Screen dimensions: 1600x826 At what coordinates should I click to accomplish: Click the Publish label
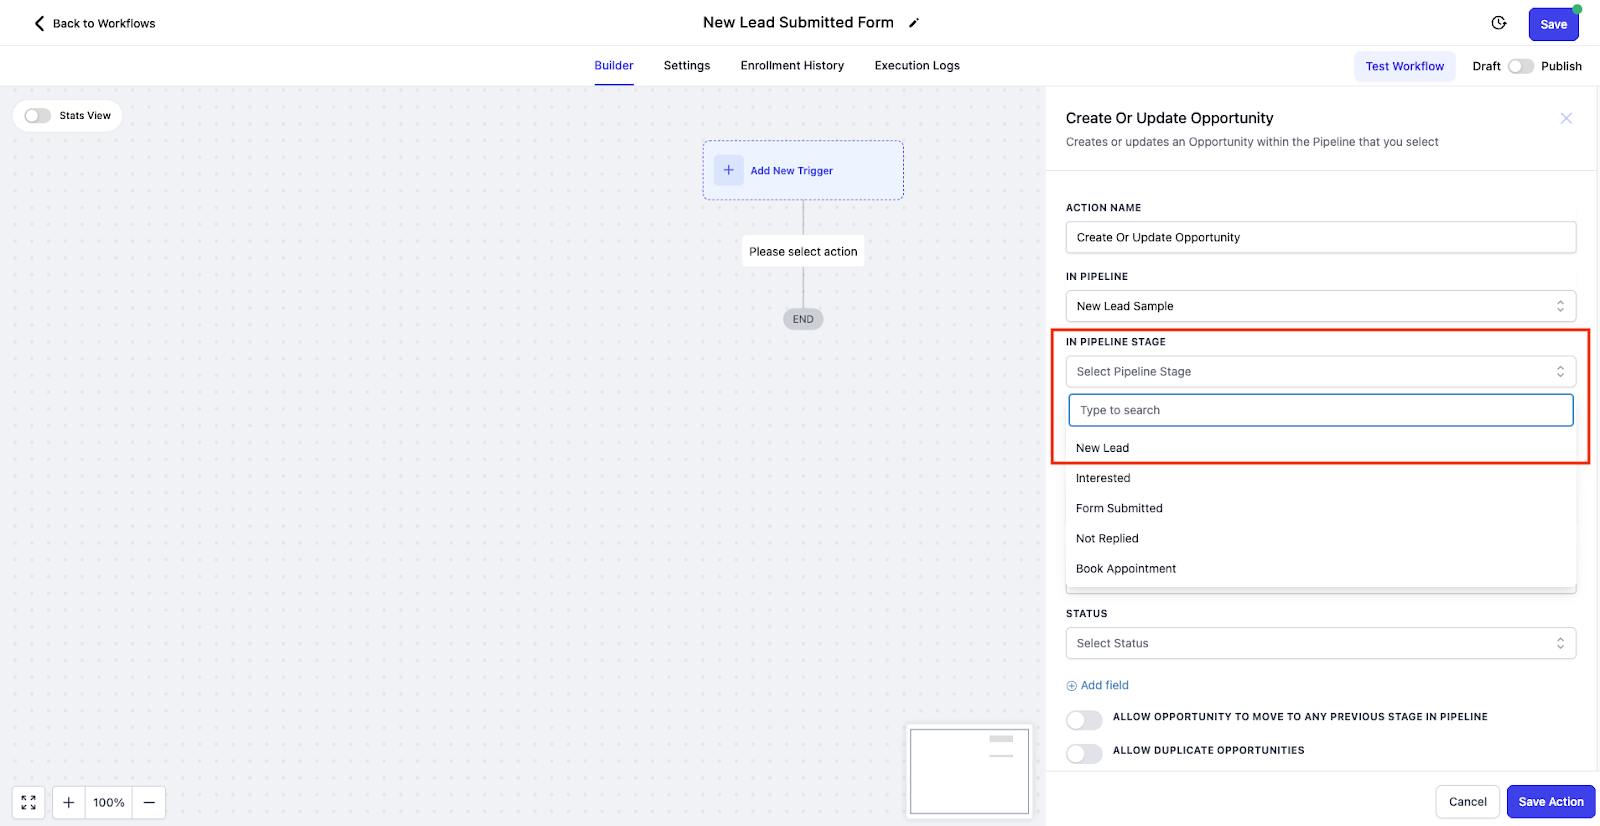[1561, 66]
